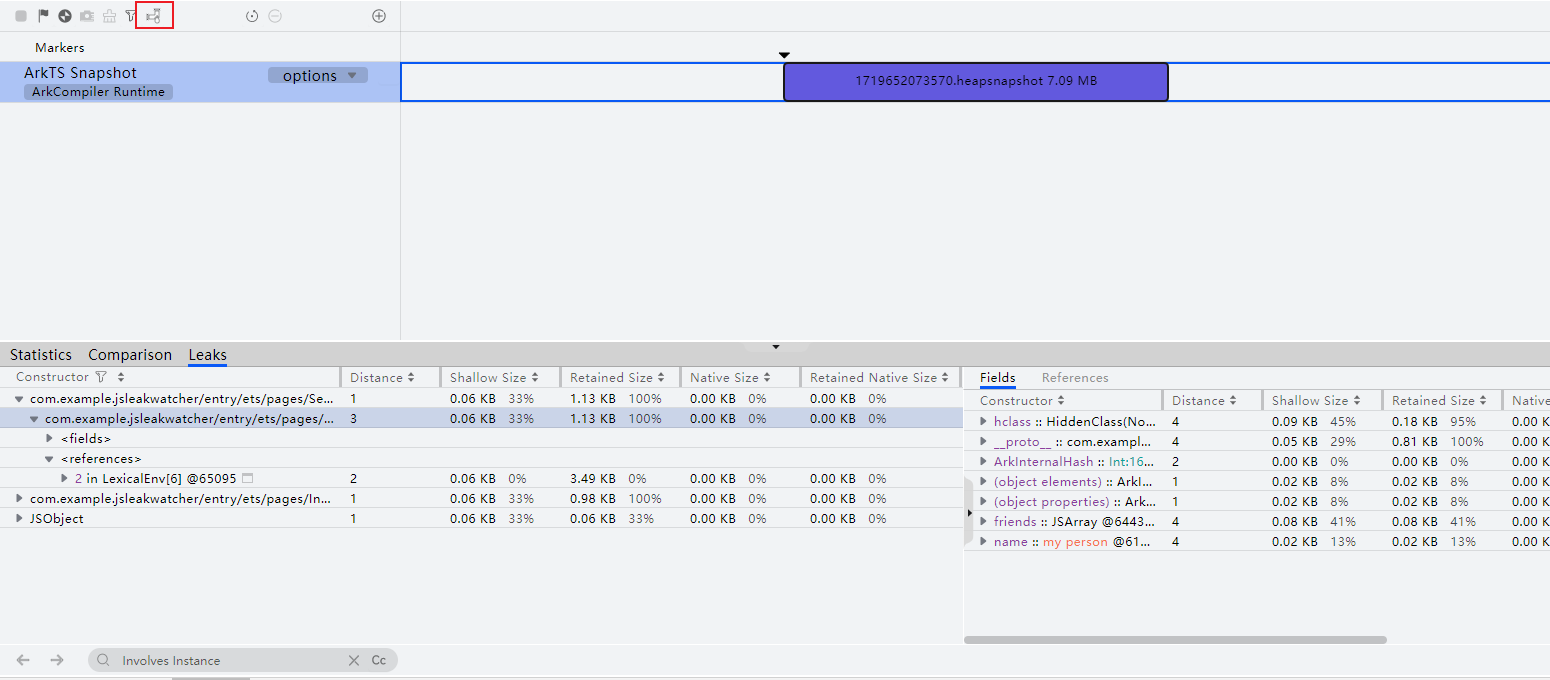The height and width of the screenshot is (680, 1550).
Task: Expand the __proto__ field row
Action: click(x=983, y=441)
